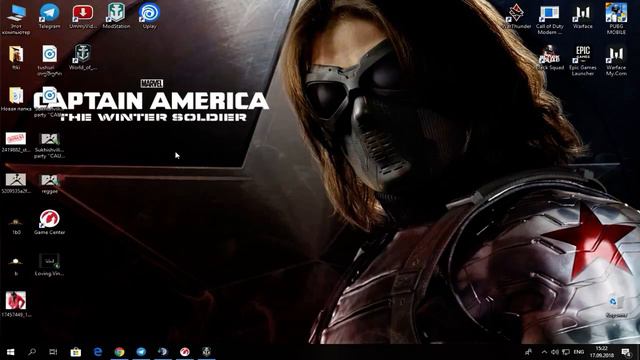Image resolution: width=640 pixels, height=360 pixels.
Task: Switch to Game Center in taskbar
Action: 185,352
